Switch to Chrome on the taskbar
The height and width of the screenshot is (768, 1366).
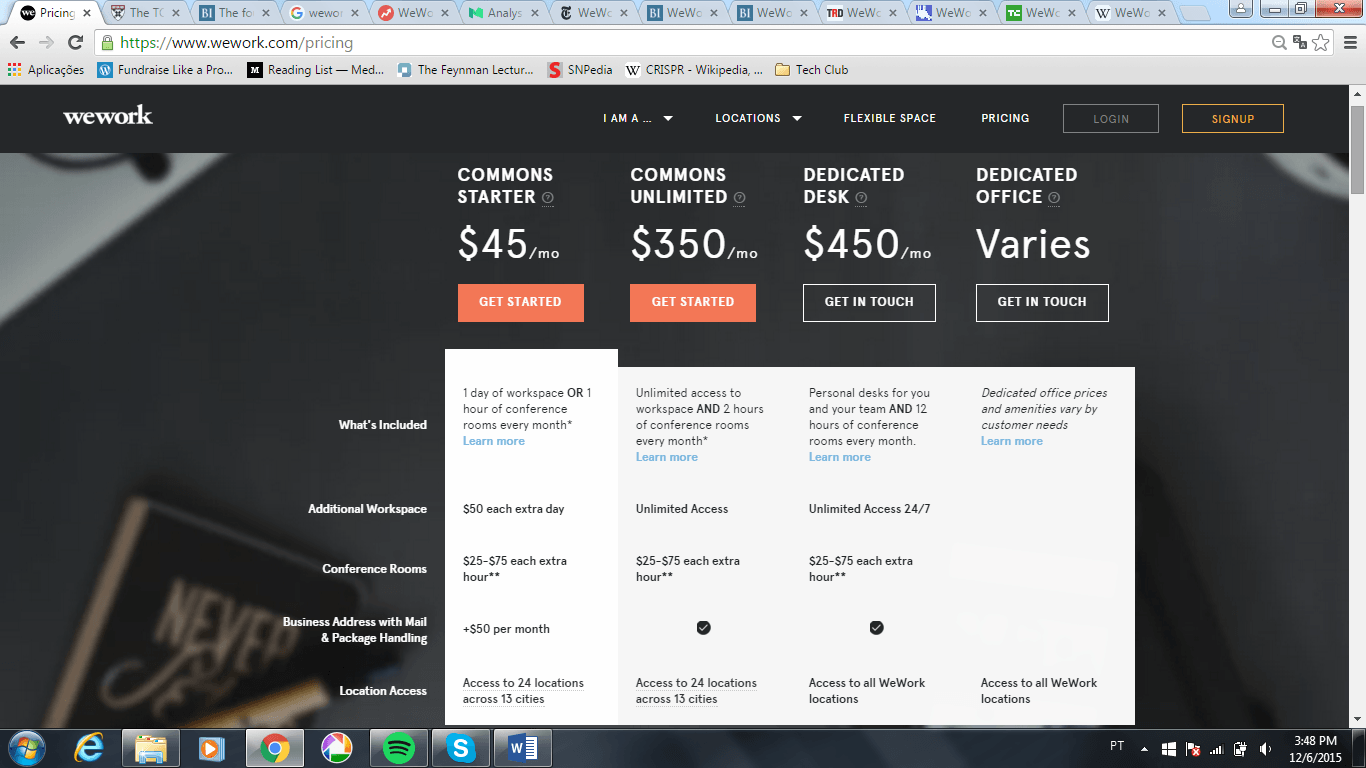coord(275,748)
